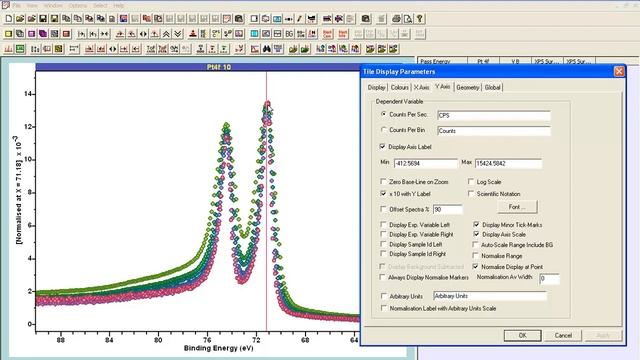The width and height of the screenshot is (640, 360).
Task: Check Always Display Normalise Markers
Action: coord(382,277)
